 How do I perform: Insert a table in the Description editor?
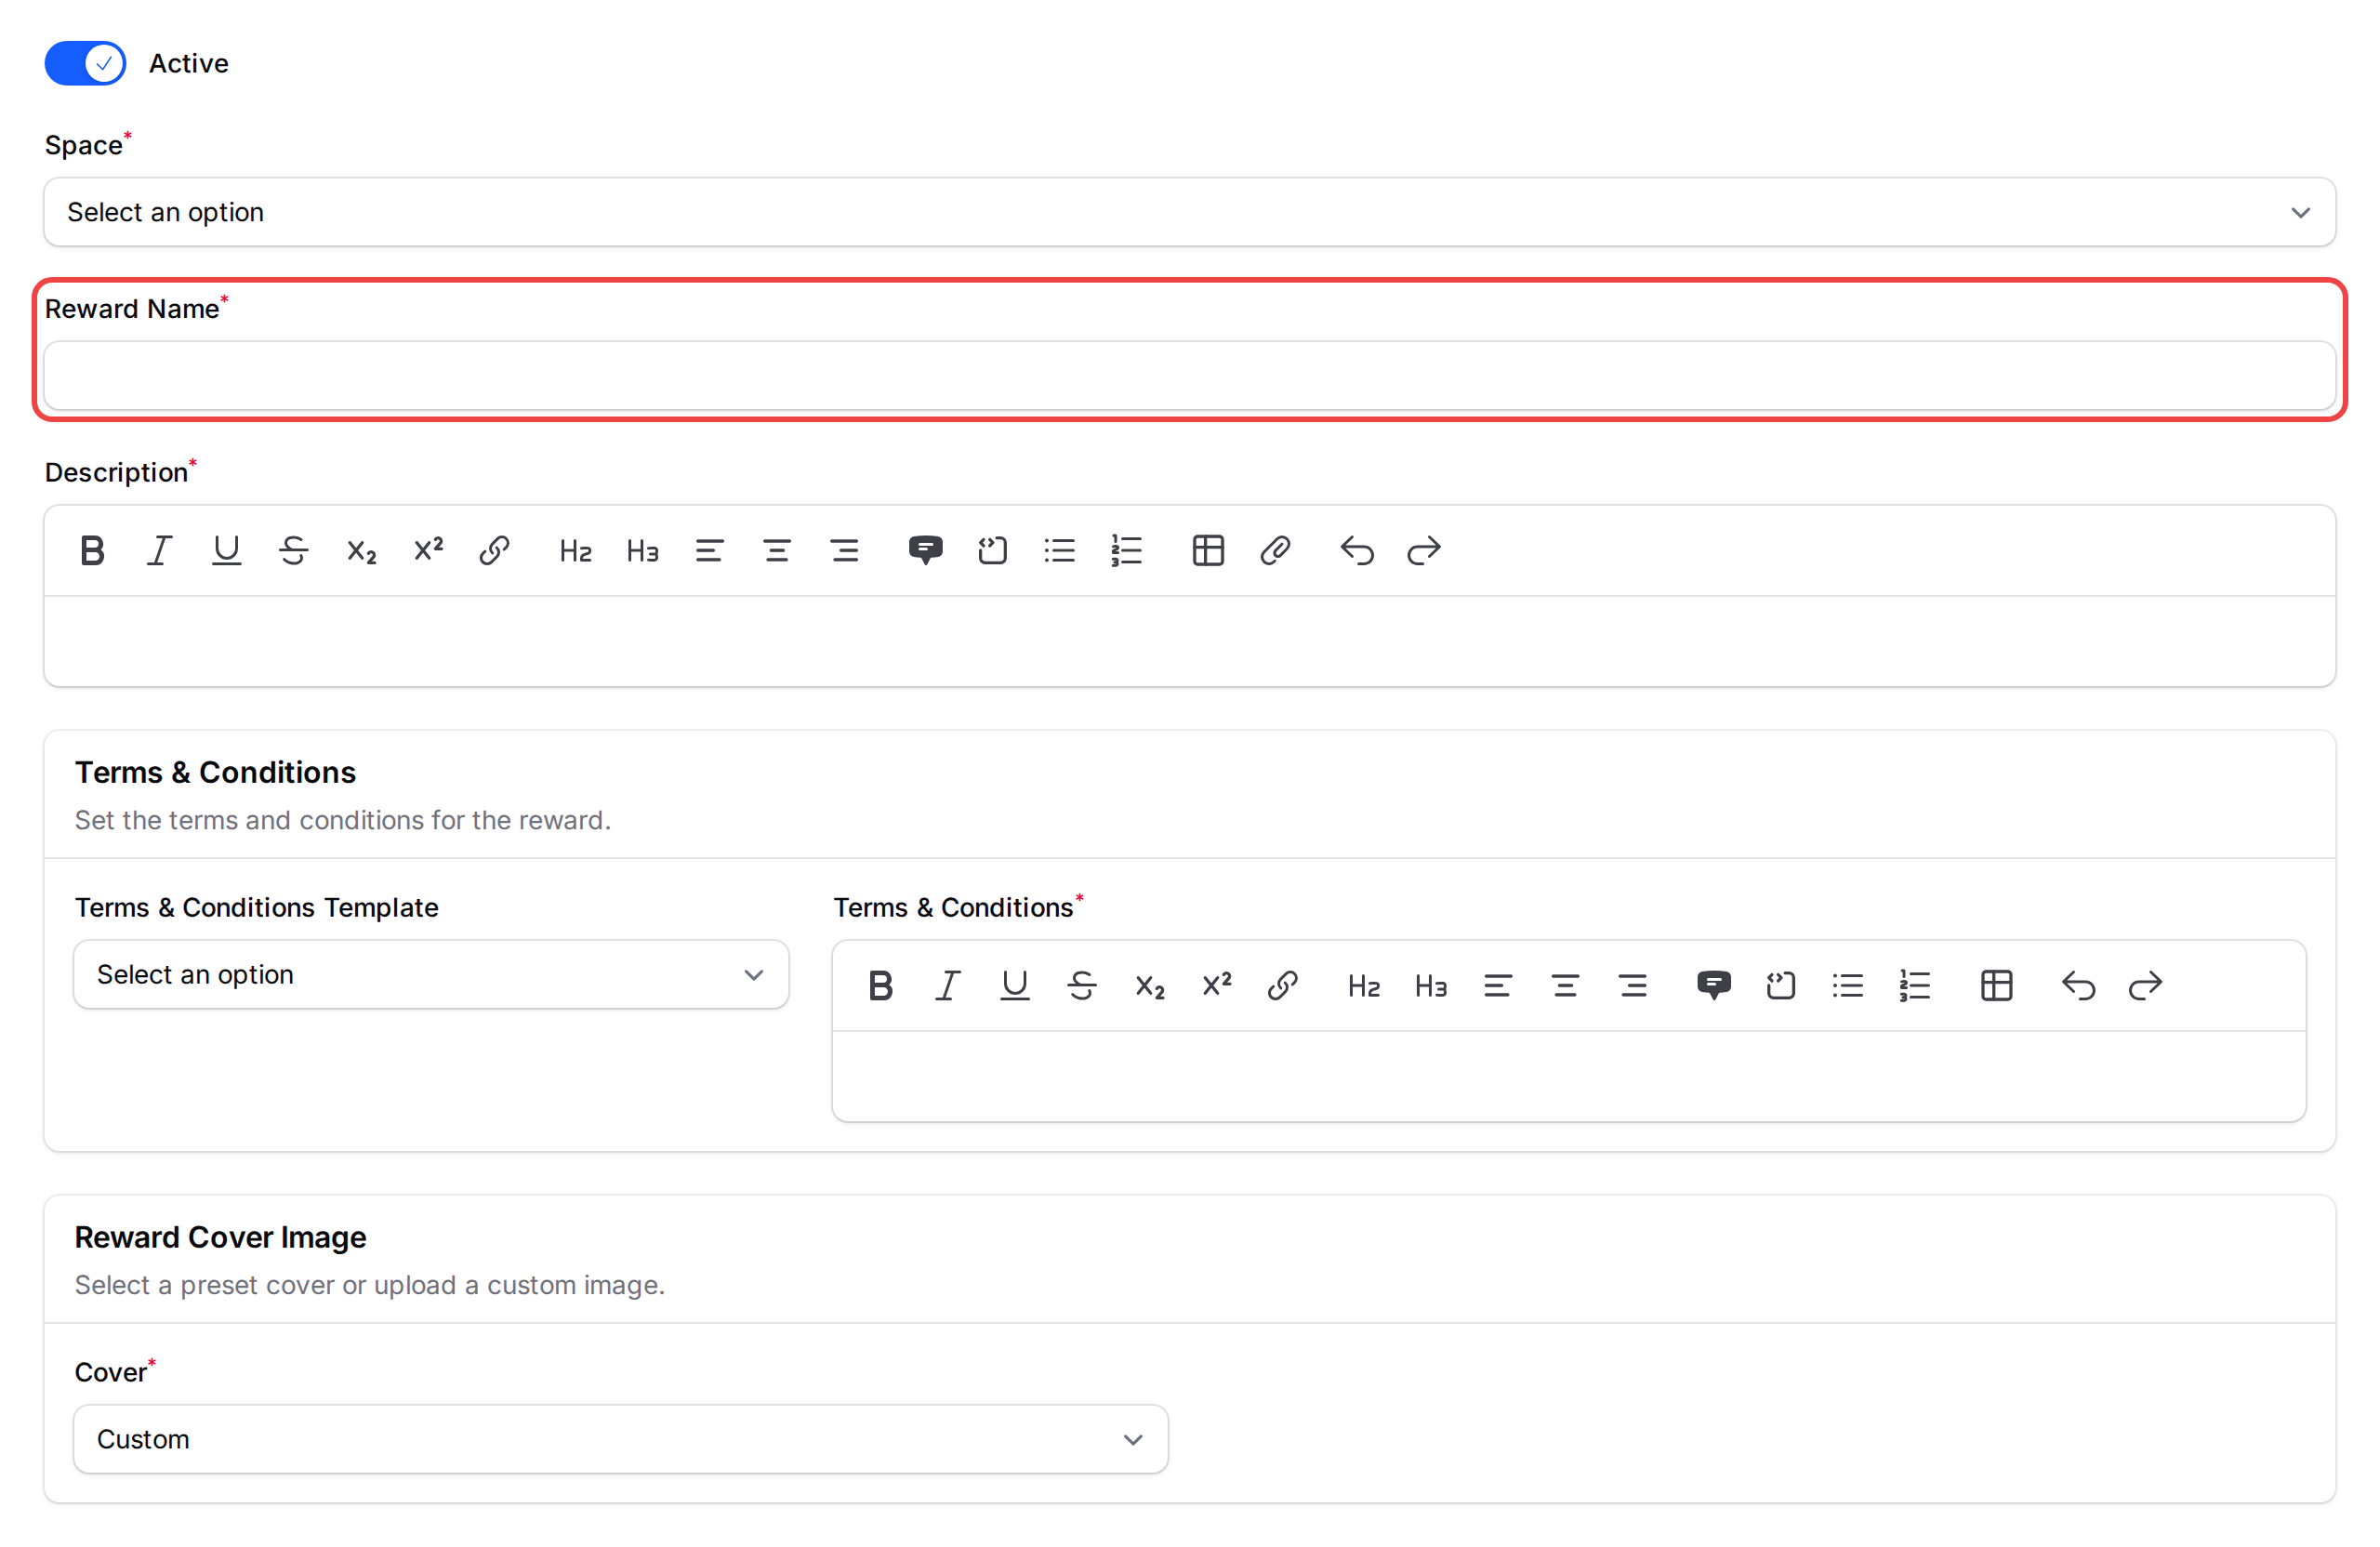(x=1208, y=550)
